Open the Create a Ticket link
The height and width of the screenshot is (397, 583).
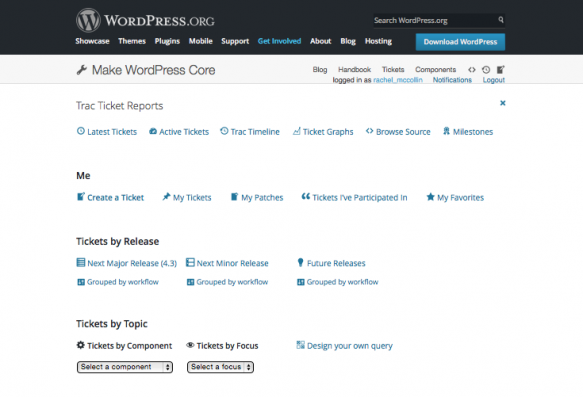click(x=116, y=197)
